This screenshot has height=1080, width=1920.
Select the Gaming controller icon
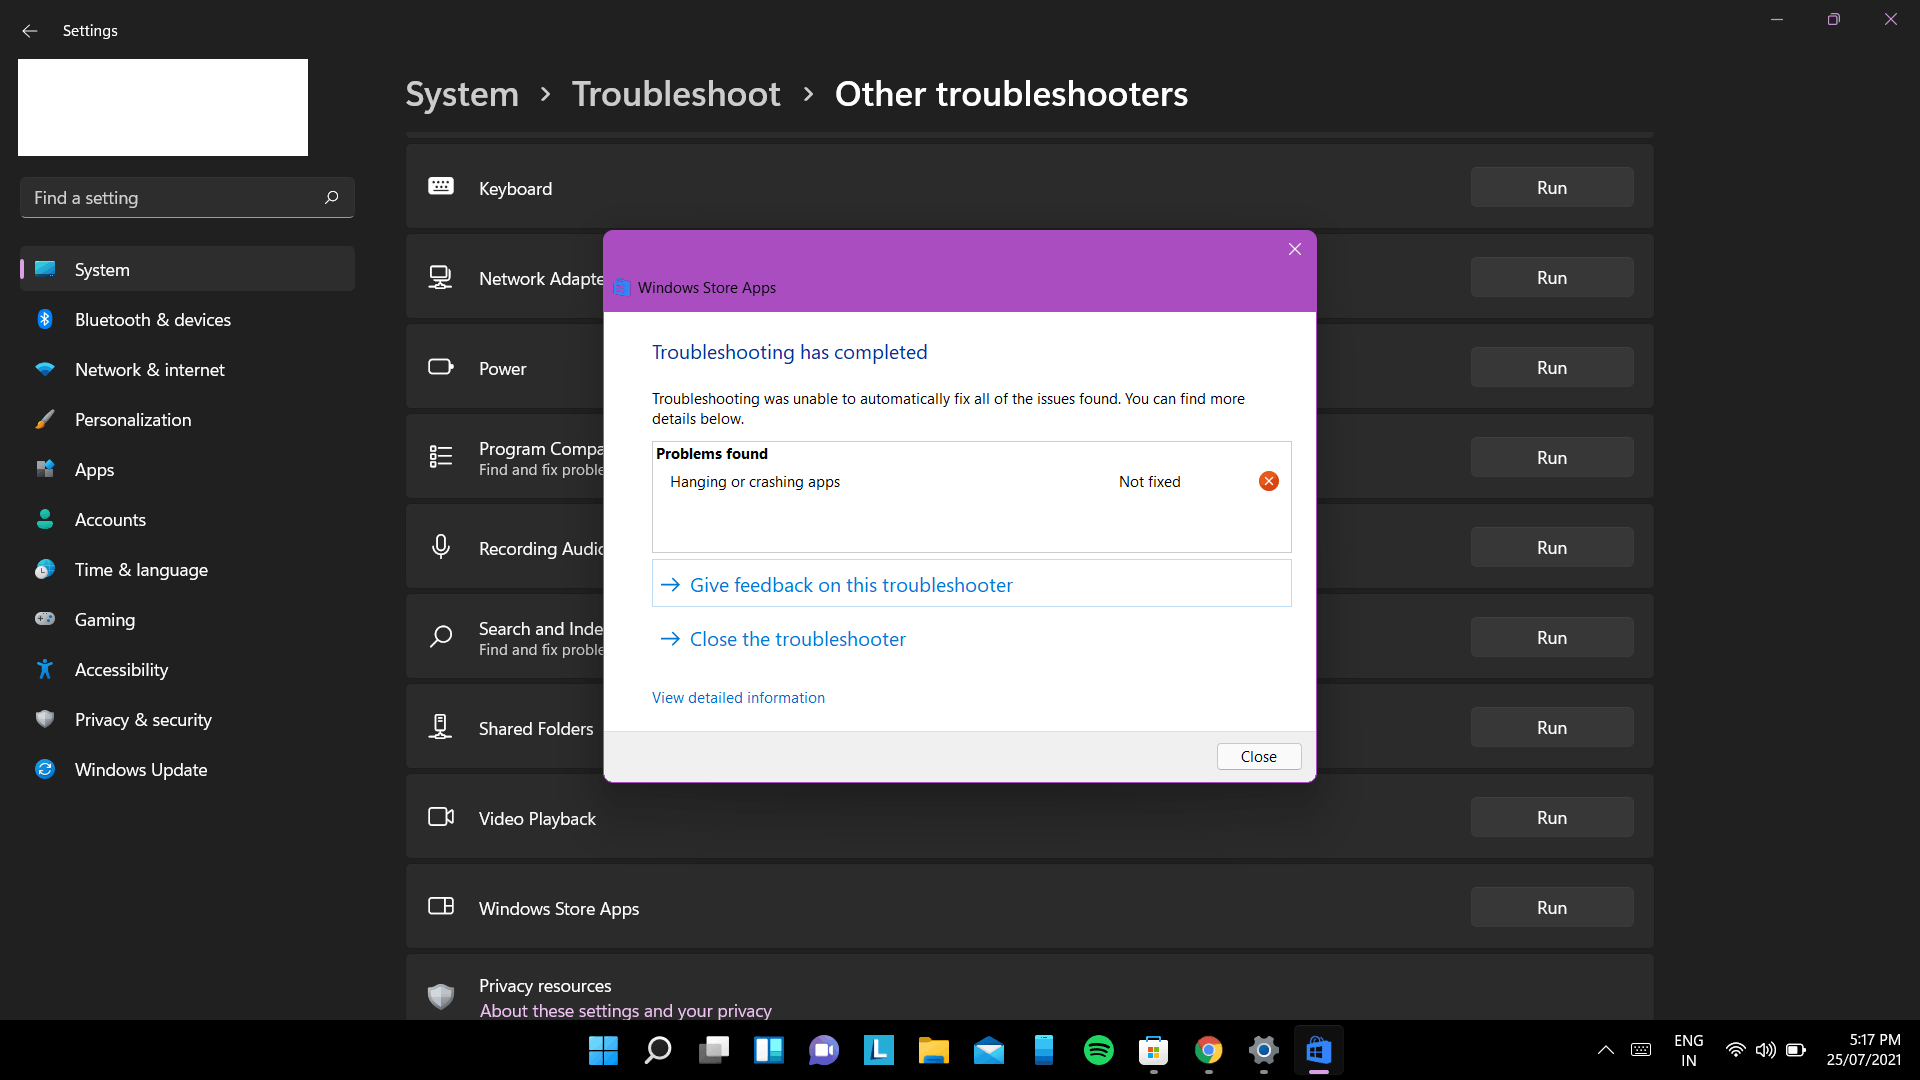point(45,619)
